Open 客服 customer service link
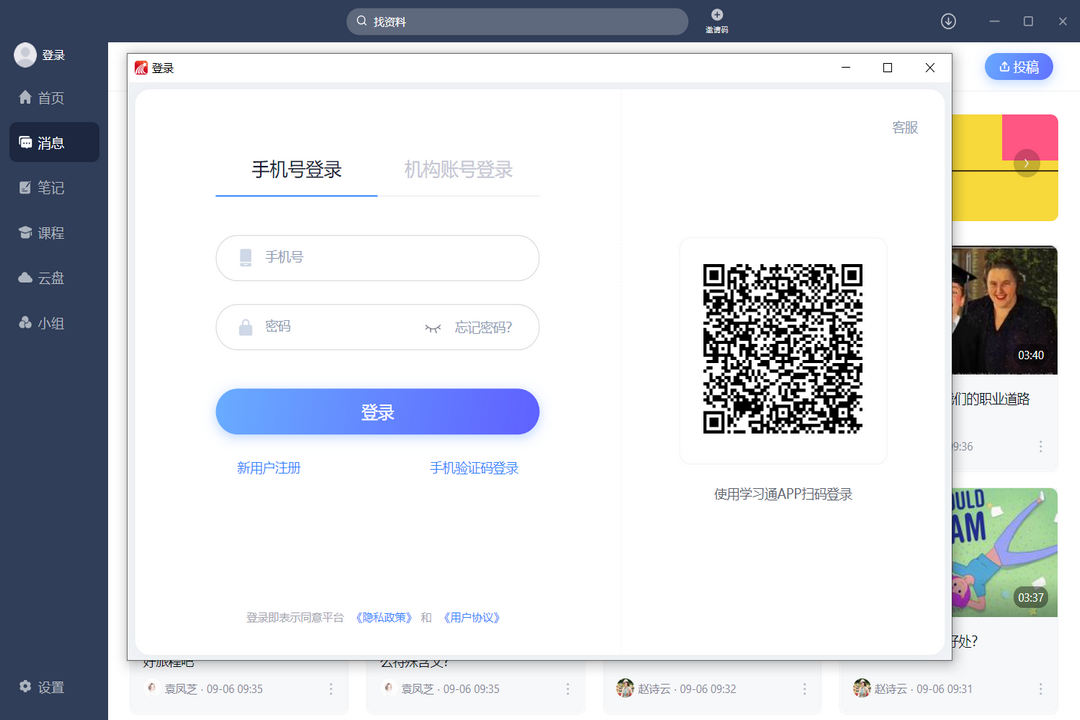This screenshot has height=720, width=1080. click(x=904, y=128)
